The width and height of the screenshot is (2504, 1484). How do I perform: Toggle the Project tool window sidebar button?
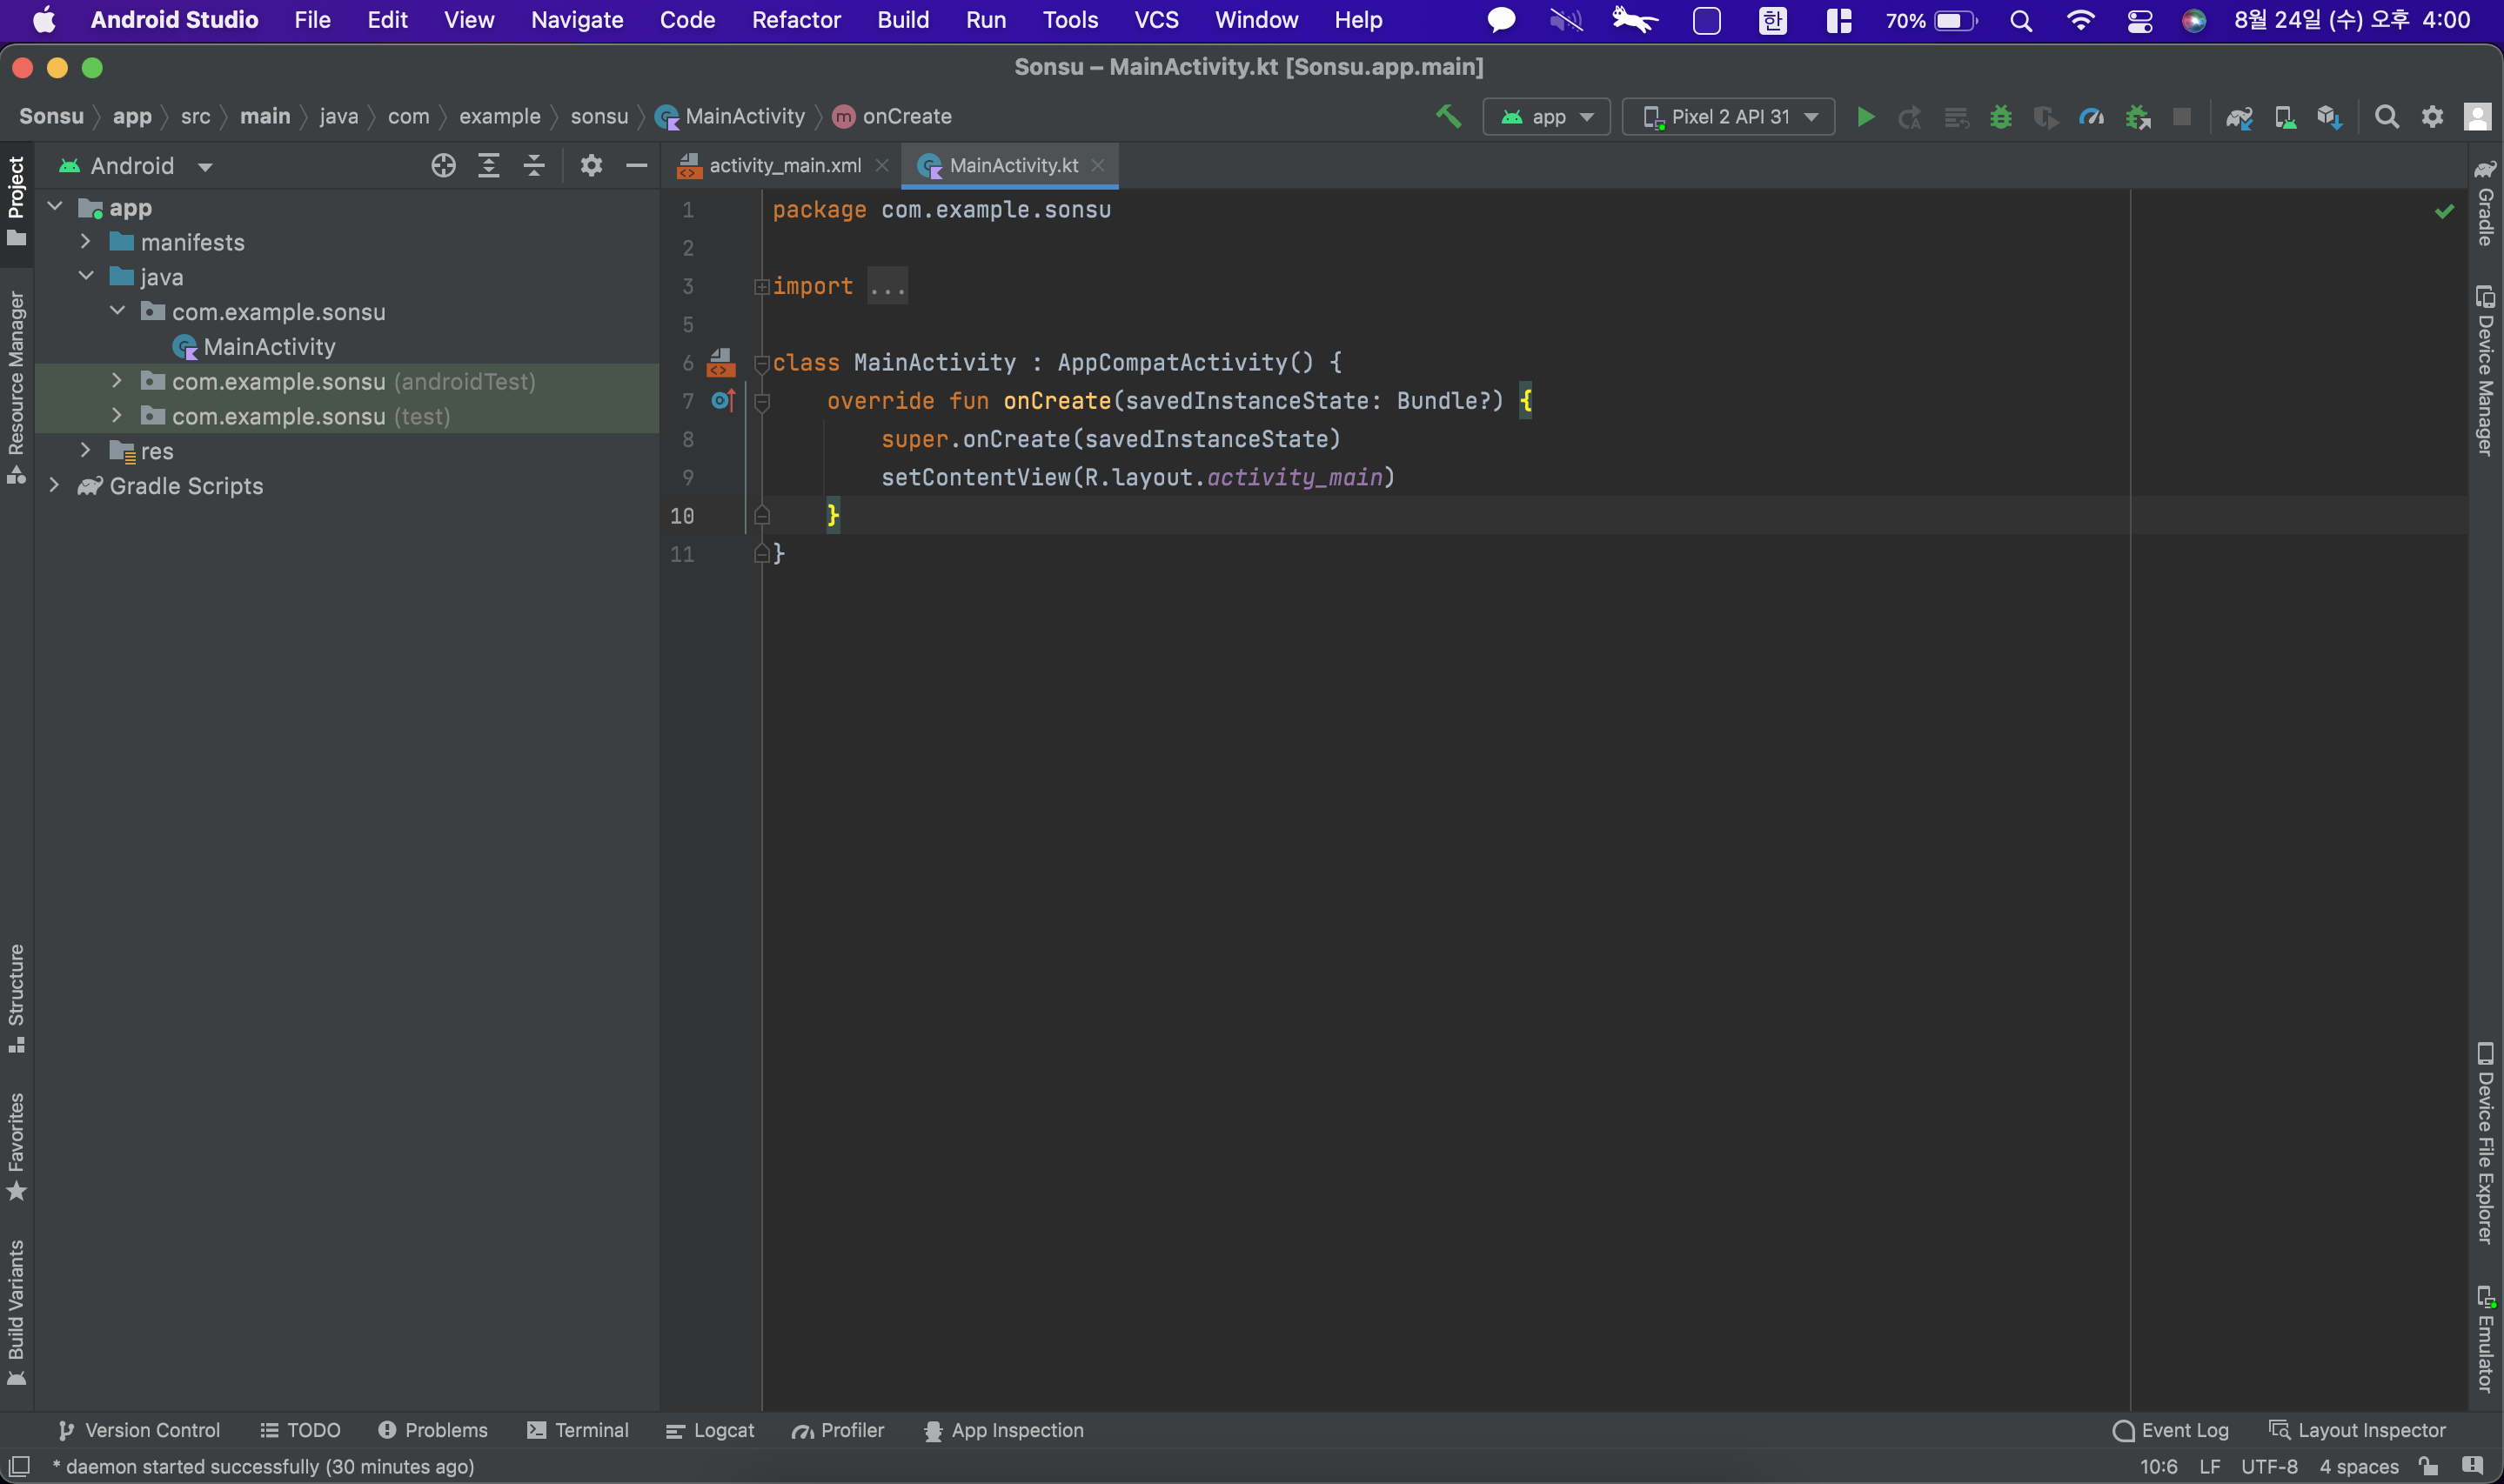click(16, 200)
